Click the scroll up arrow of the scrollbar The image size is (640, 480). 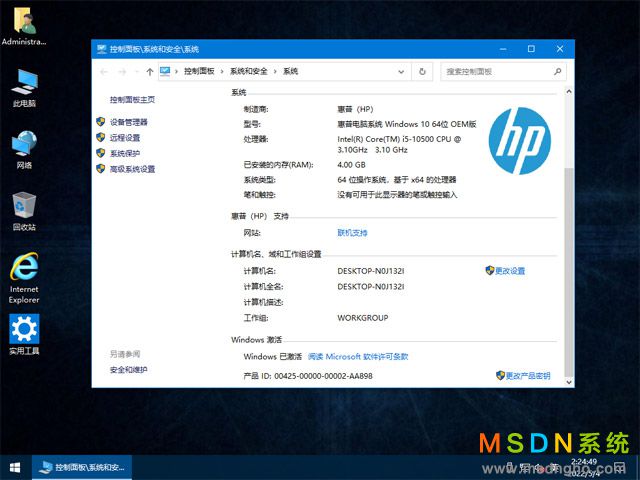[x=569, y=92]
